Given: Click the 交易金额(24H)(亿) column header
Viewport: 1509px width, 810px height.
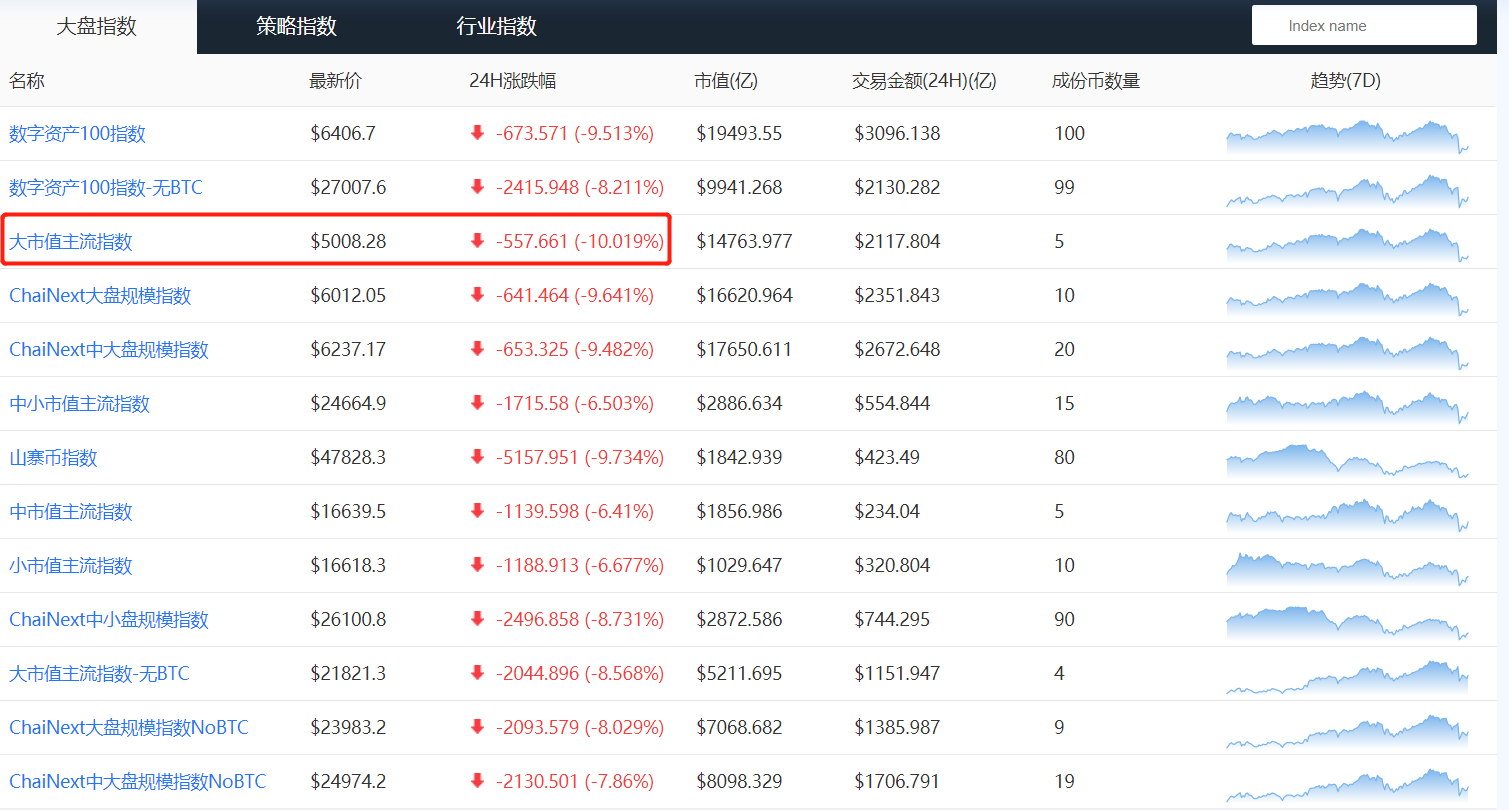Looking at the screenshot, I should click(x=924, y=81).
